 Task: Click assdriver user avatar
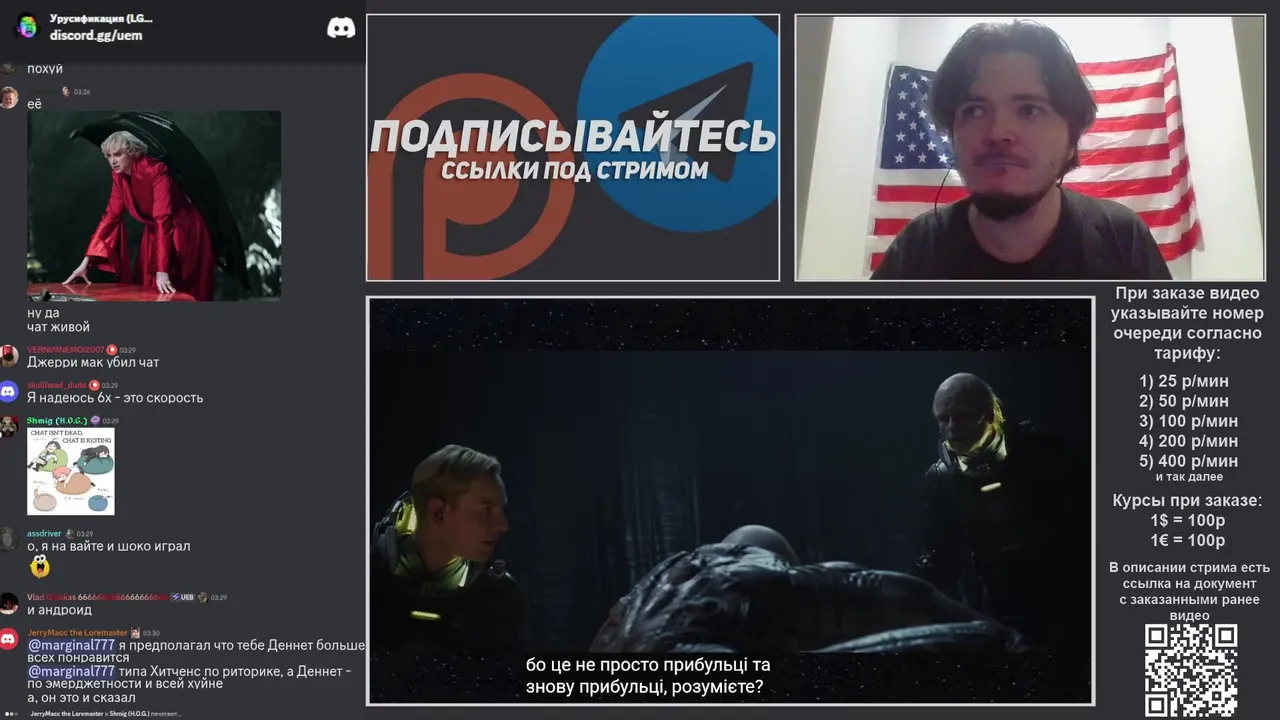[x=9, y=540]
